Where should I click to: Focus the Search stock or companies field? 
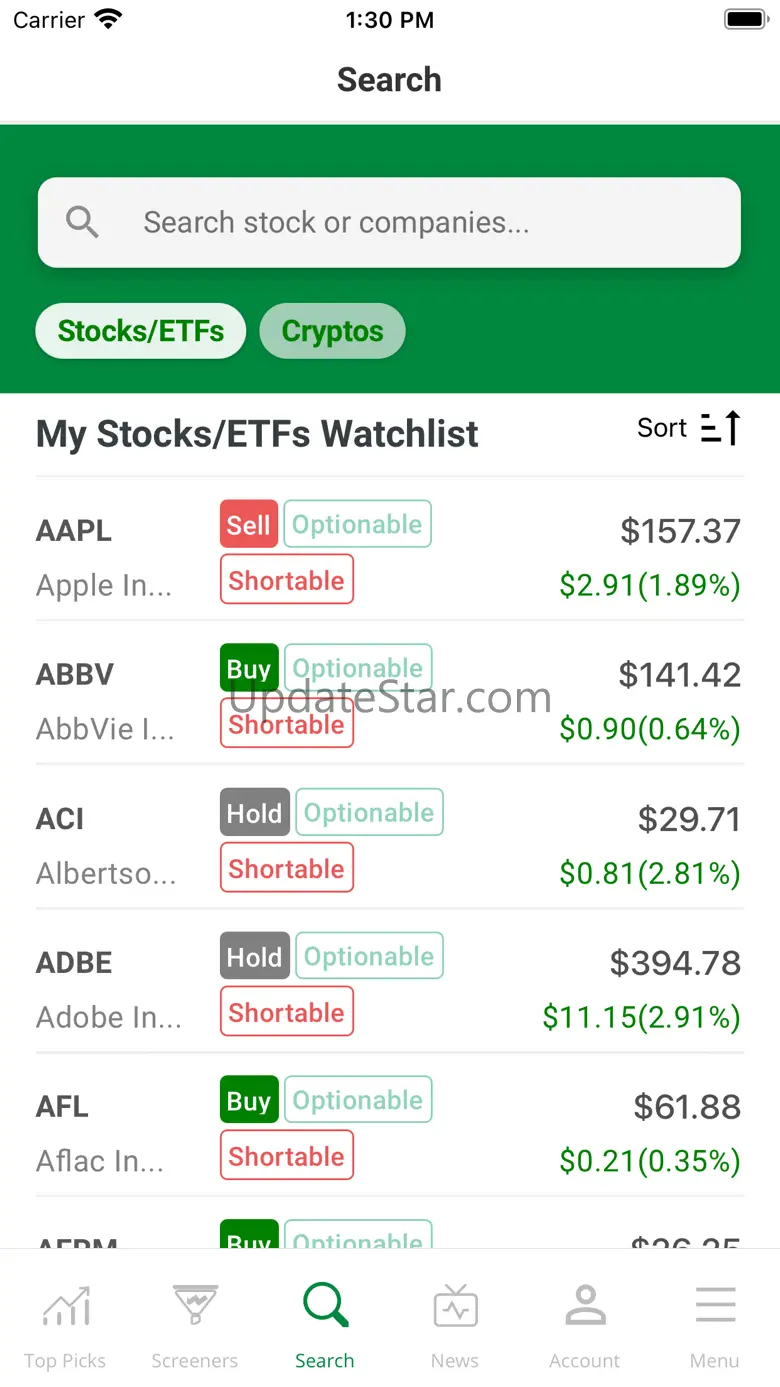(389, 222)
